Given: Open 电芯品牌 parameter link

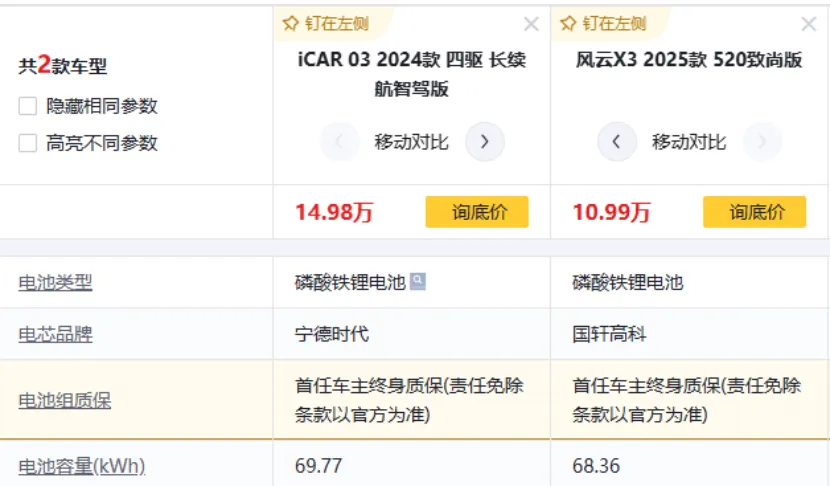Looking at the screenshot, I should pos(55,334).
